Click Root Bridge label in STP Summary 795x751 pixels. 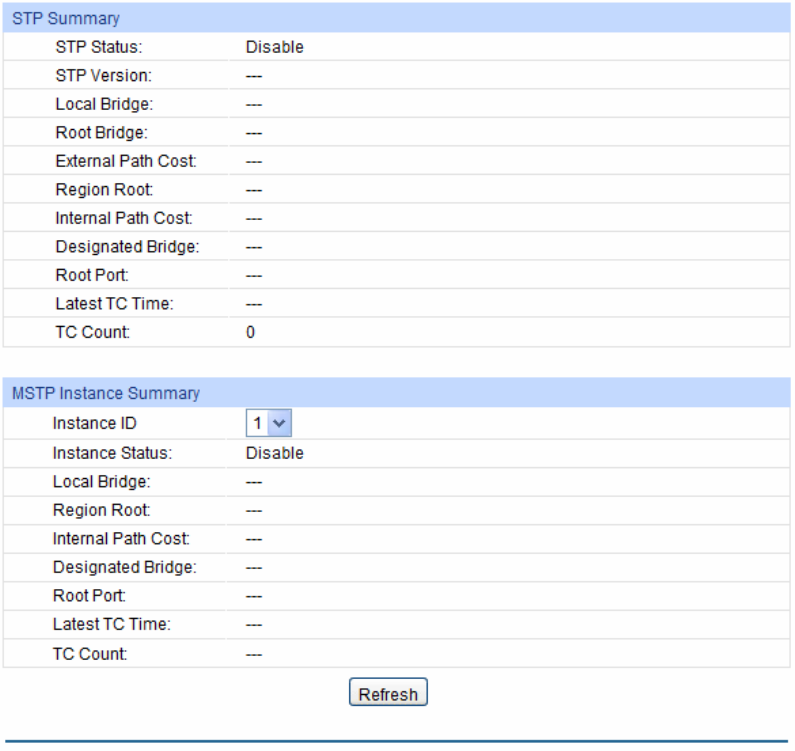pos(101,132)
